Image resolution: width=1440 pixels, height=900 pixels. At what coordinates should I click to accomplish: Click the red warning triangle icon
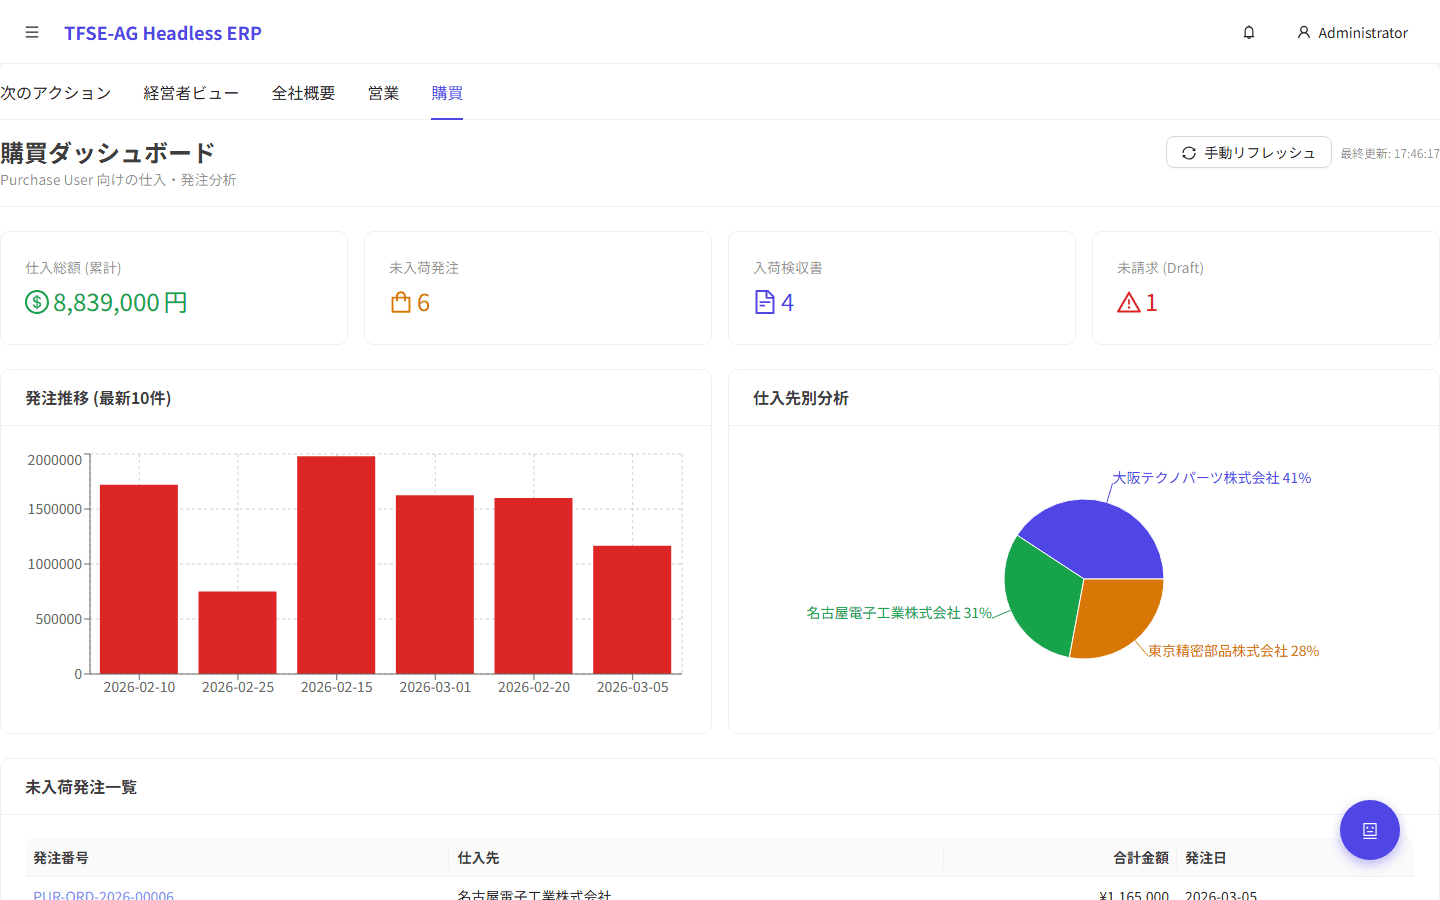(1129, 302)
